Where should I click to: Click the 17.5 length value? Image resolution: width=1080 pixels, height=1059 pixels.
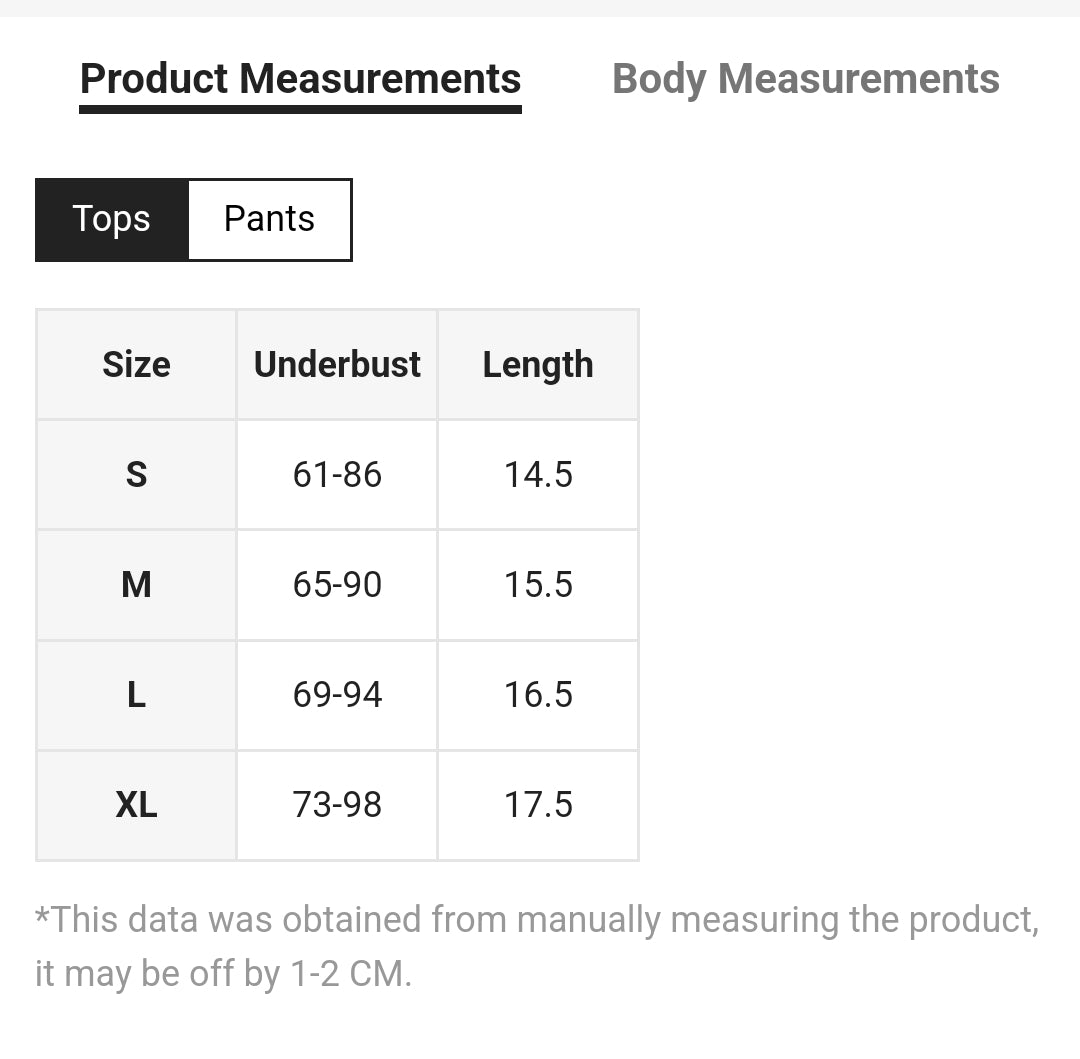538,804
